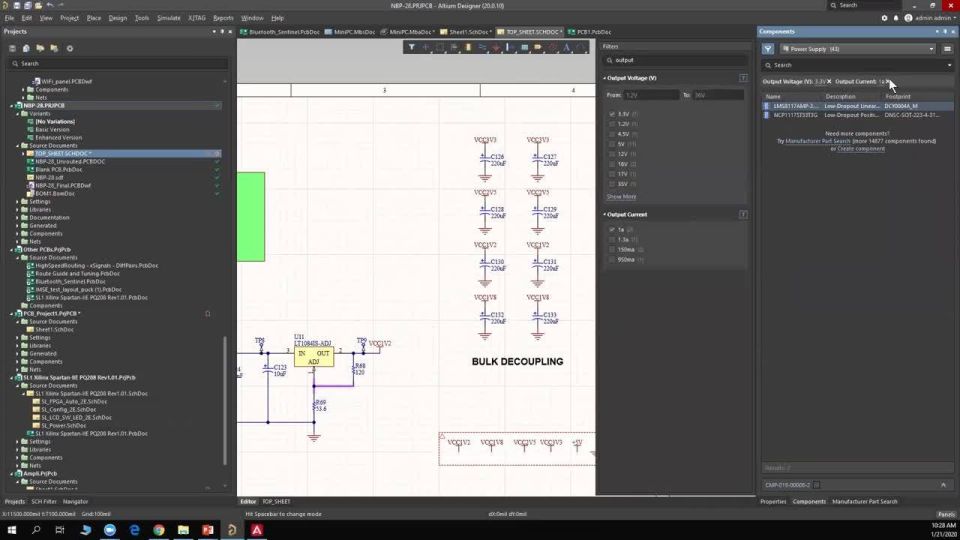Check the 1.3a output current filter
Screen dimensions: 960x540
[612, 239]
